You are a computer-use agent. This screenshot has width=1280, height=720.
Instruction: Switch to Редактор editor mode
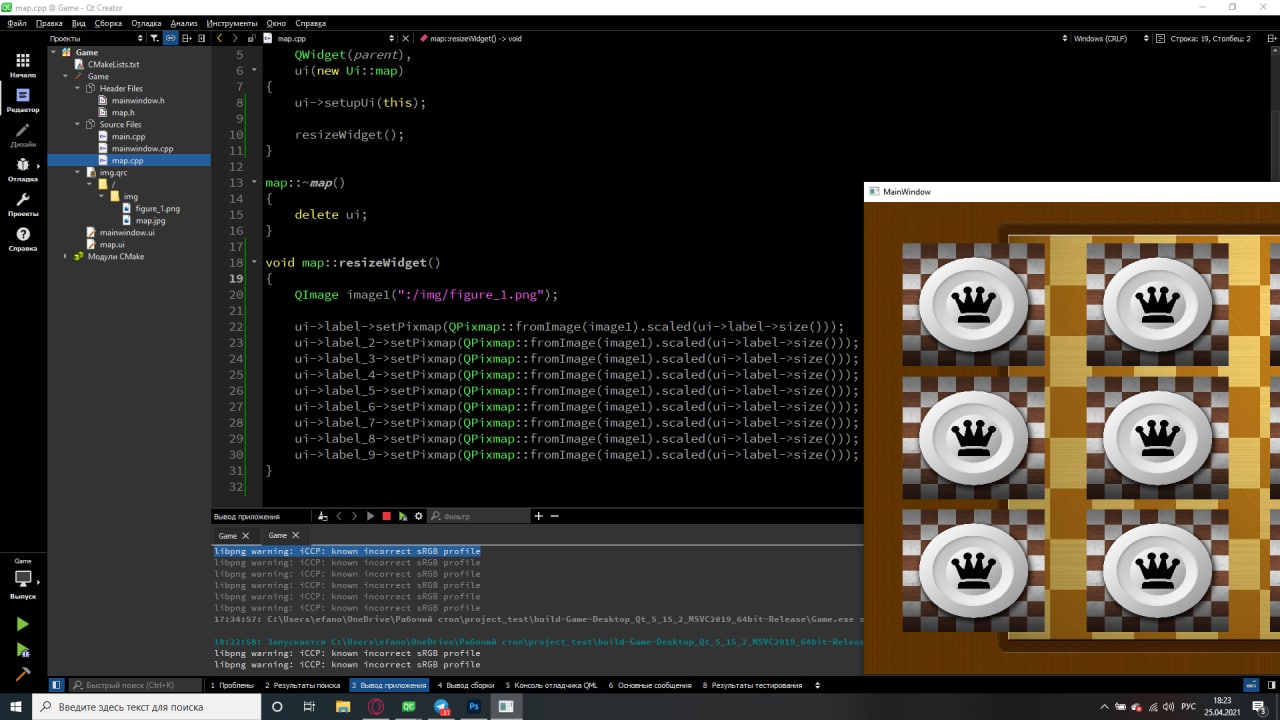tap(22, 100)
